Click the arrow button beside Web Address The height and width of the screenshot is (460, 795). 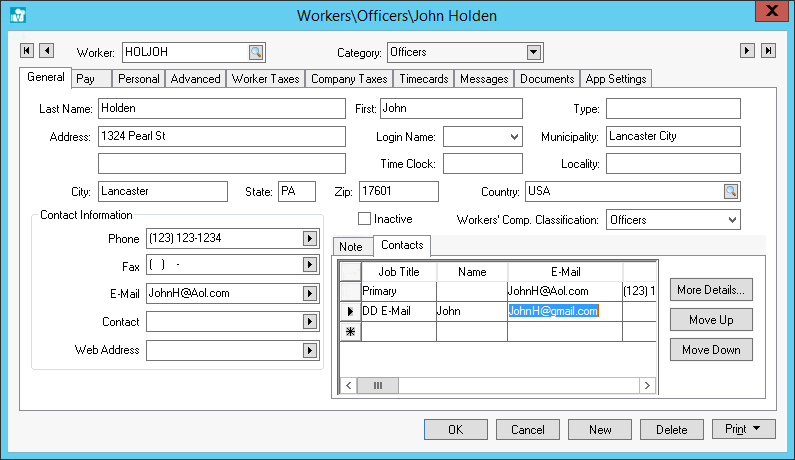(309, 351)
